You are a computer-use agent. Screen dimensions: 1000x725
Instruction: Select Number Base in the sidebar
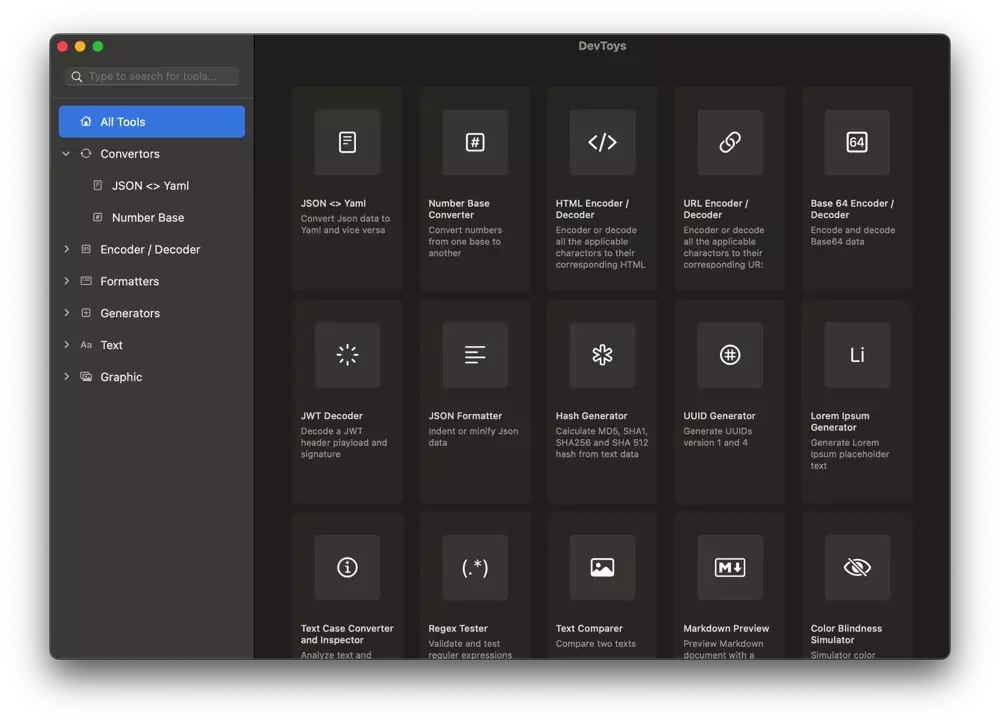[148, 217]
